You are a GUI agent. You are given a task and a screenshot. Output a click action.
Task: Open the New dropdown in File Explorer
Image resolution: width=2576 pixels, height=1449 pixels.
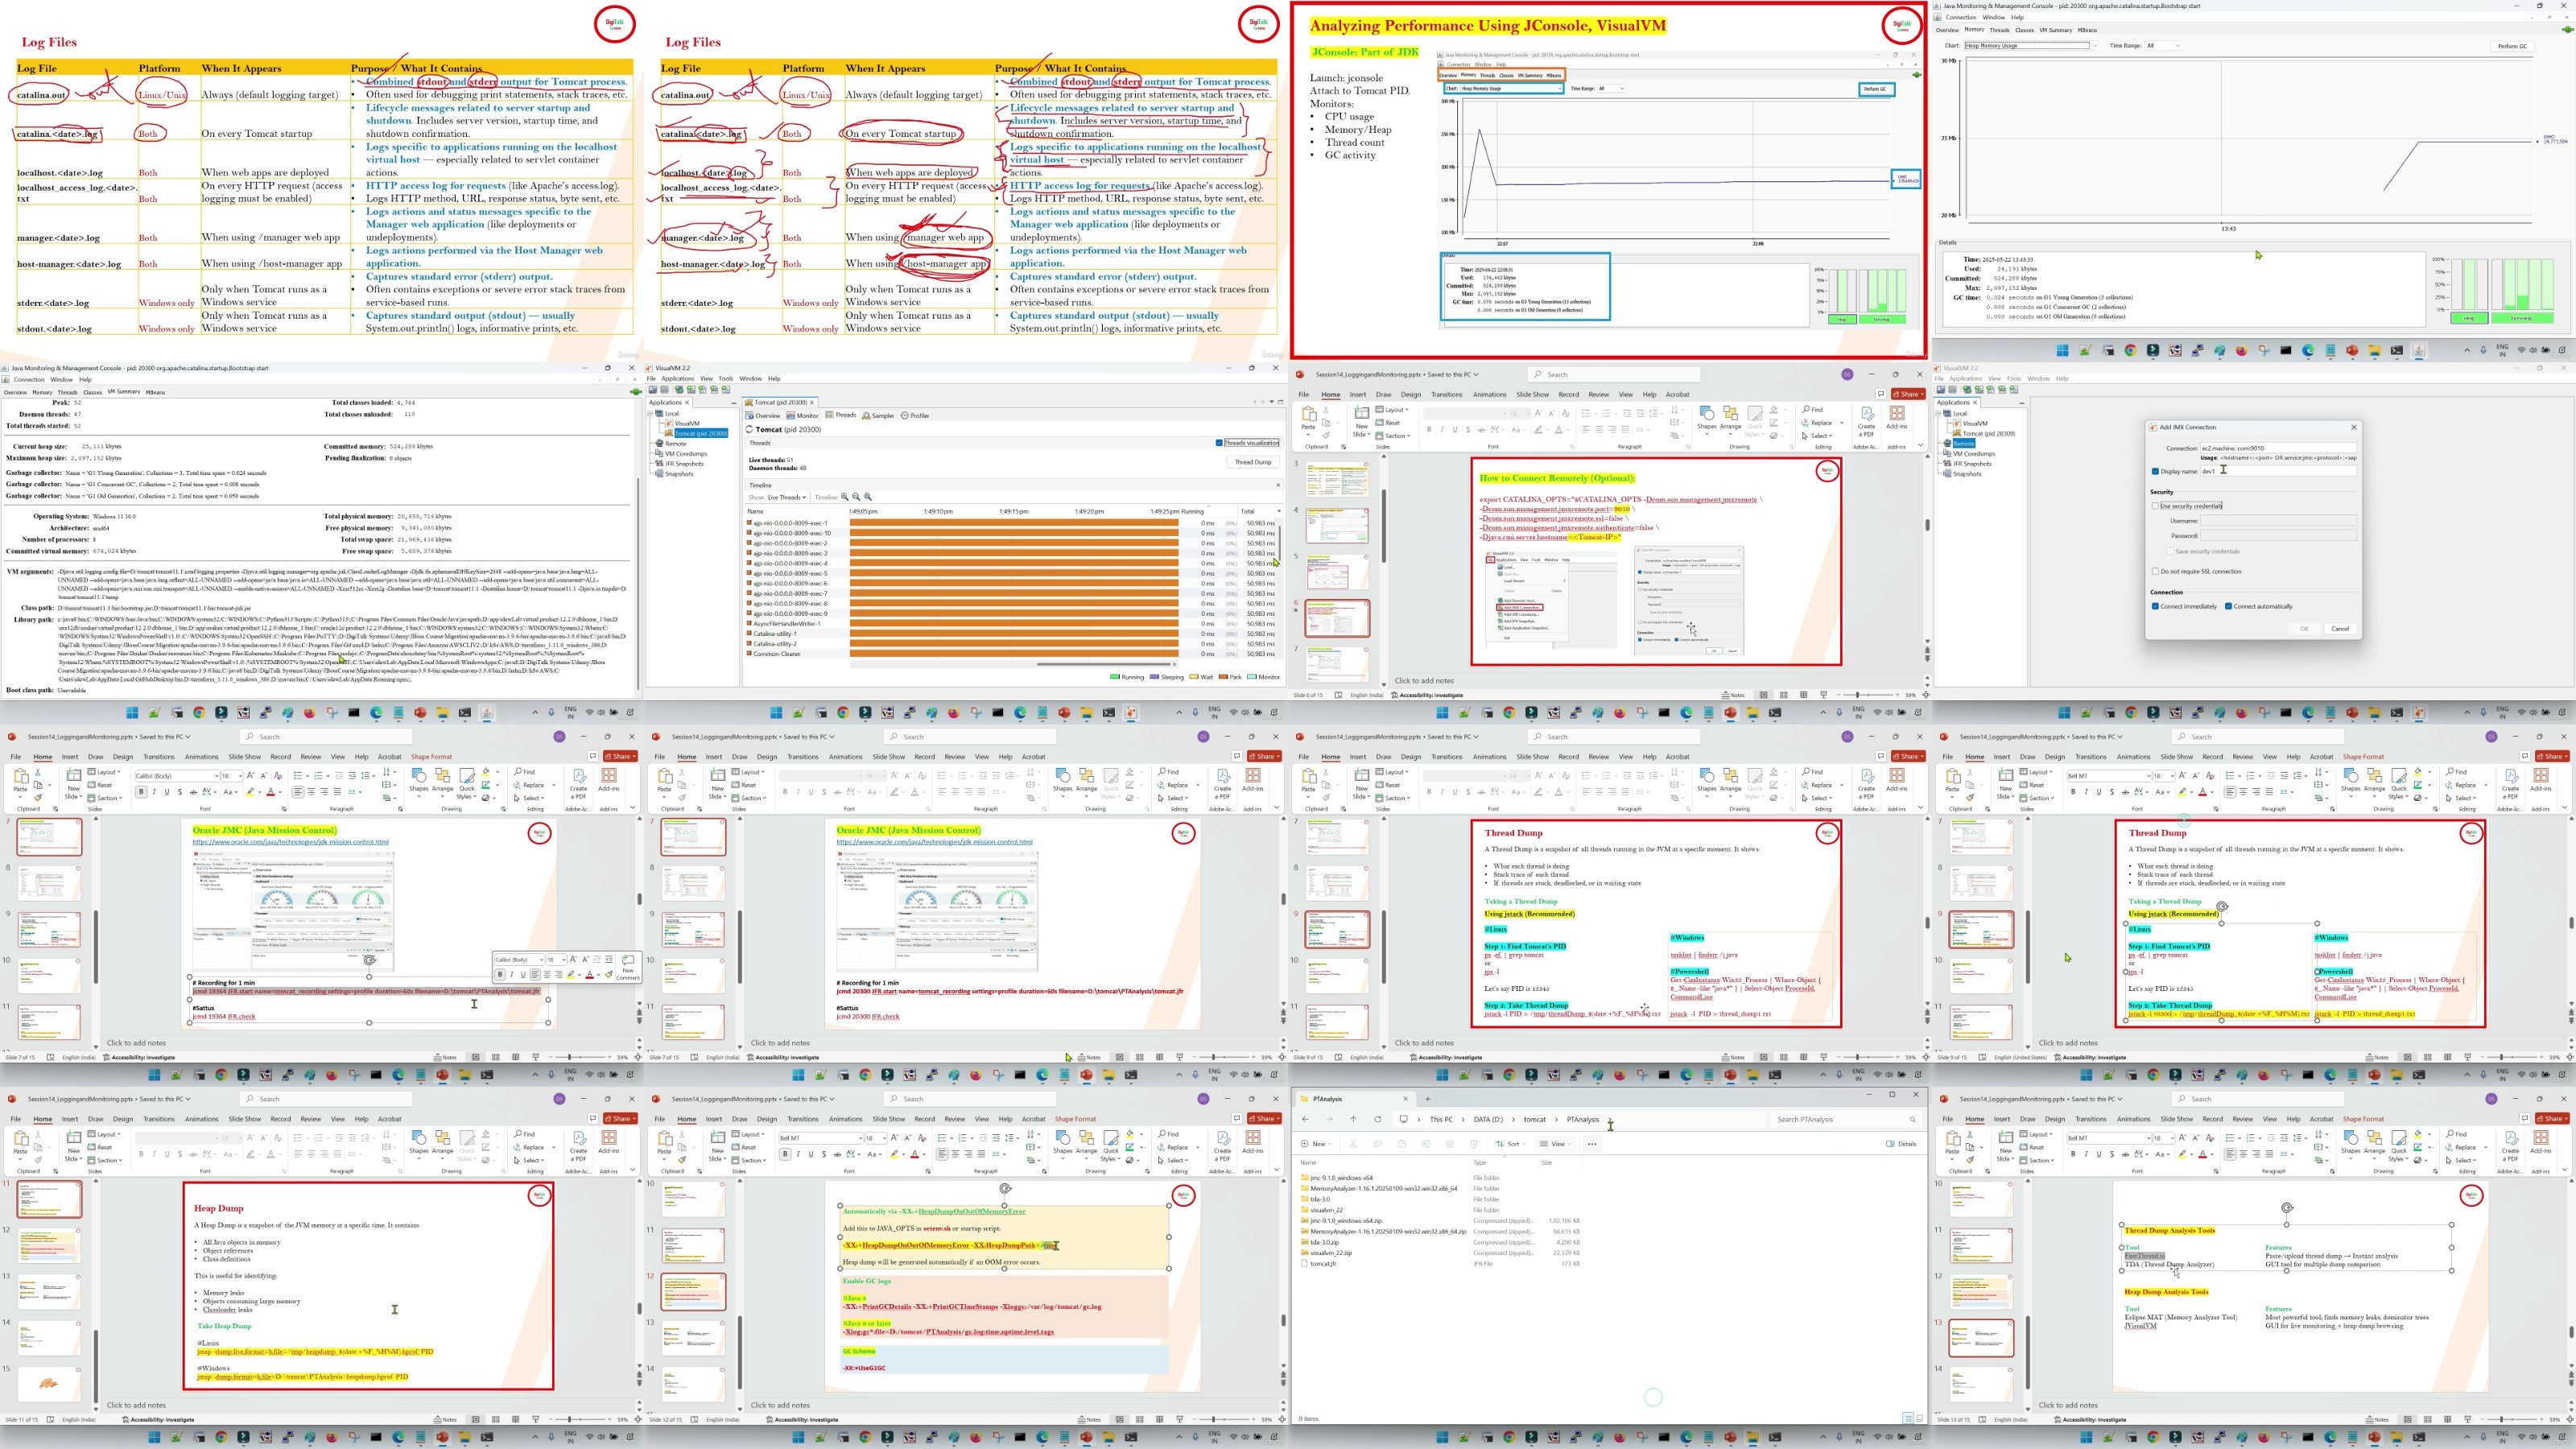(x=1315, y=1144)
